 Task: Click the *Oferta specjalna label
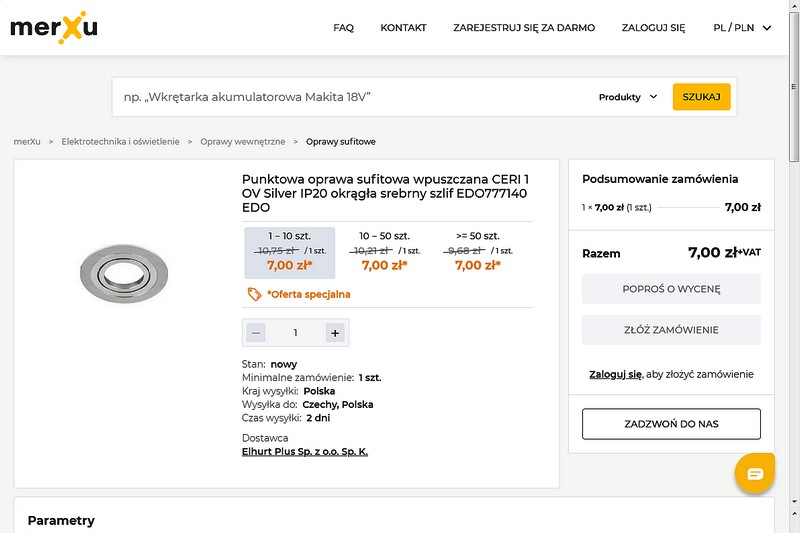[x=309, y=294]
